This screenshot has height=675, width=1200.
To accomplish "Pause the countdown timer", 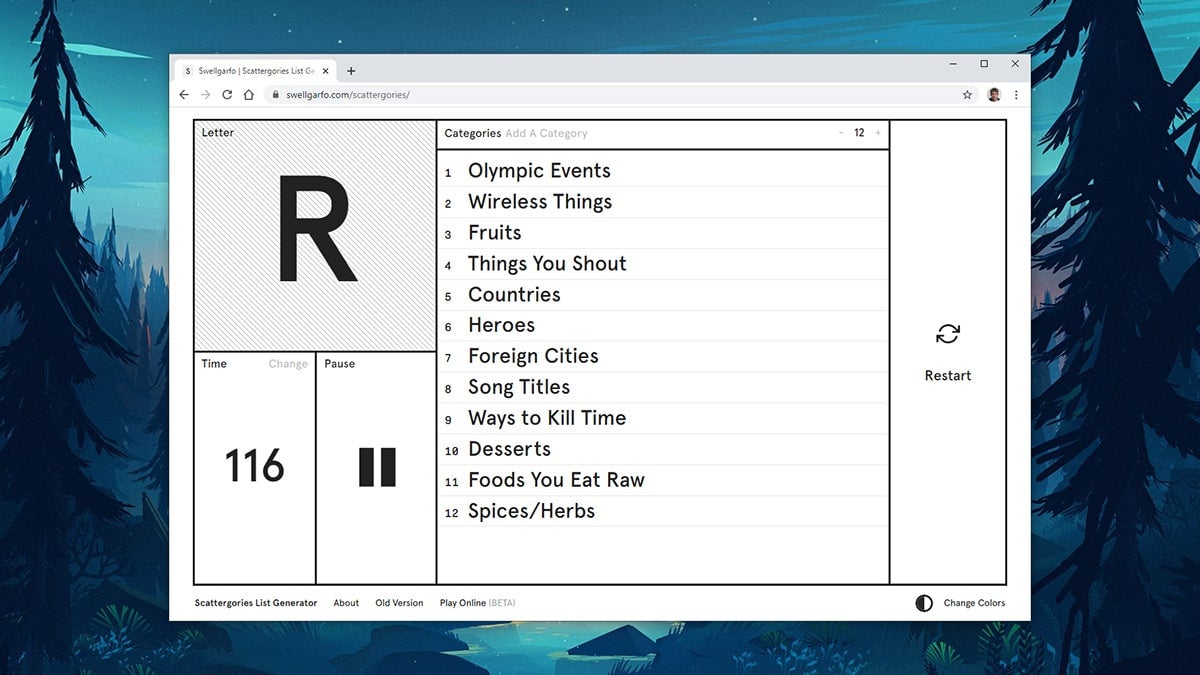I will click(377, 467).
